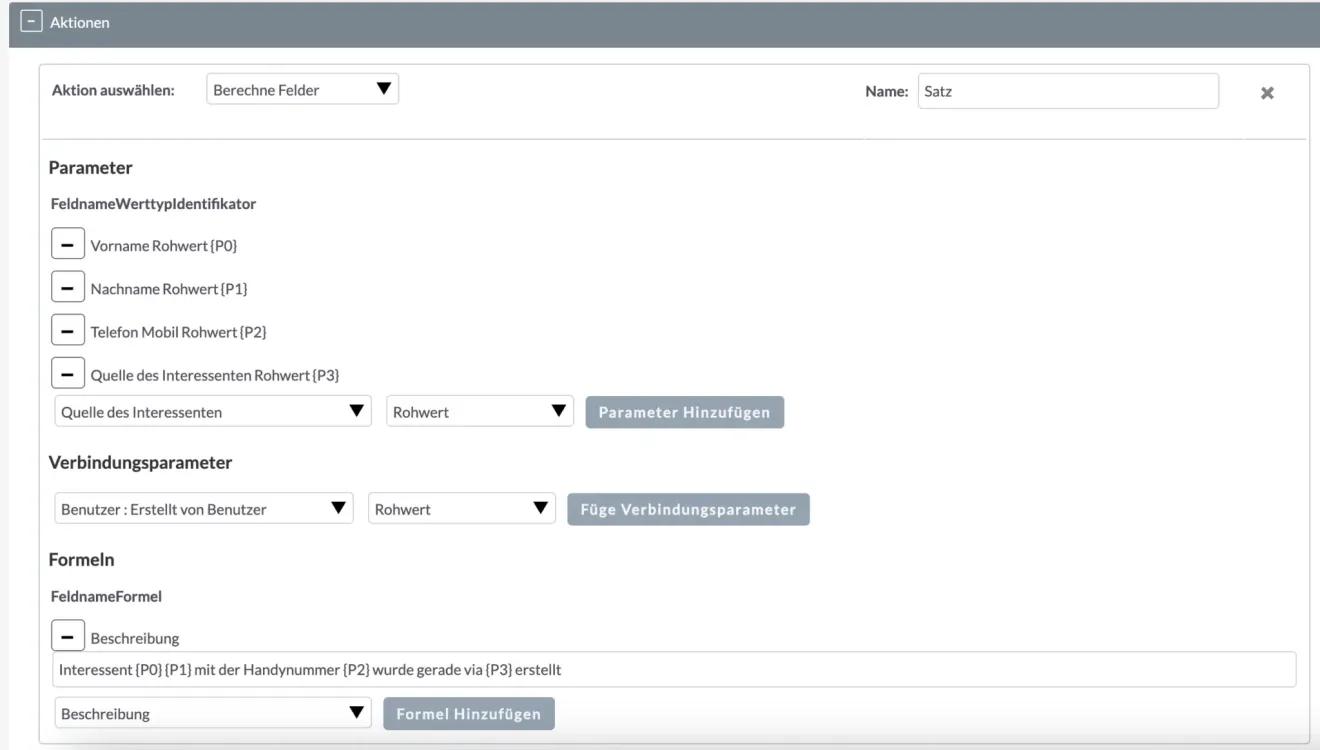1320x750 pixels.
Task: Open the Quelle des Interessenten field selector
Action: click(x=212, y=411)
